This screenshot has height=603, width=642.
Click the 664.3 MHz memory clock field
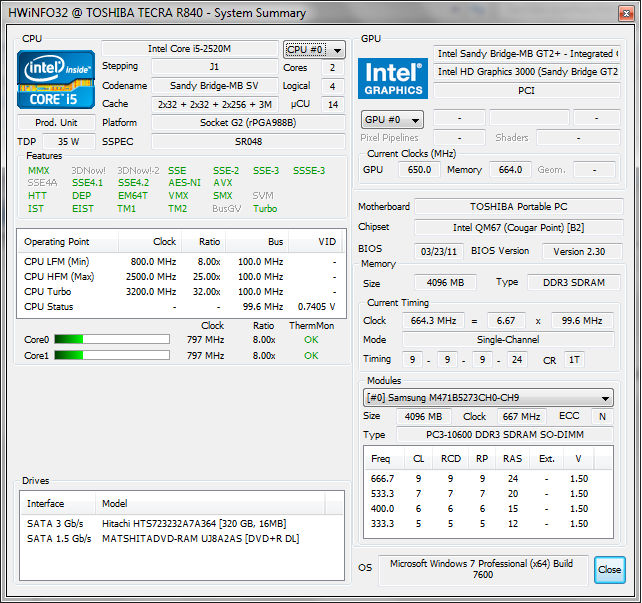433,321
